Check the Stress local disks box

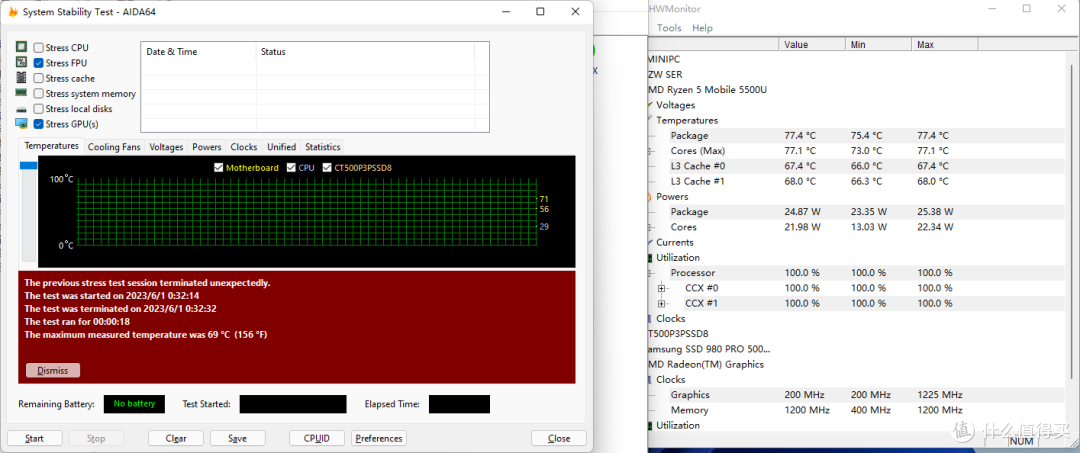39,109
